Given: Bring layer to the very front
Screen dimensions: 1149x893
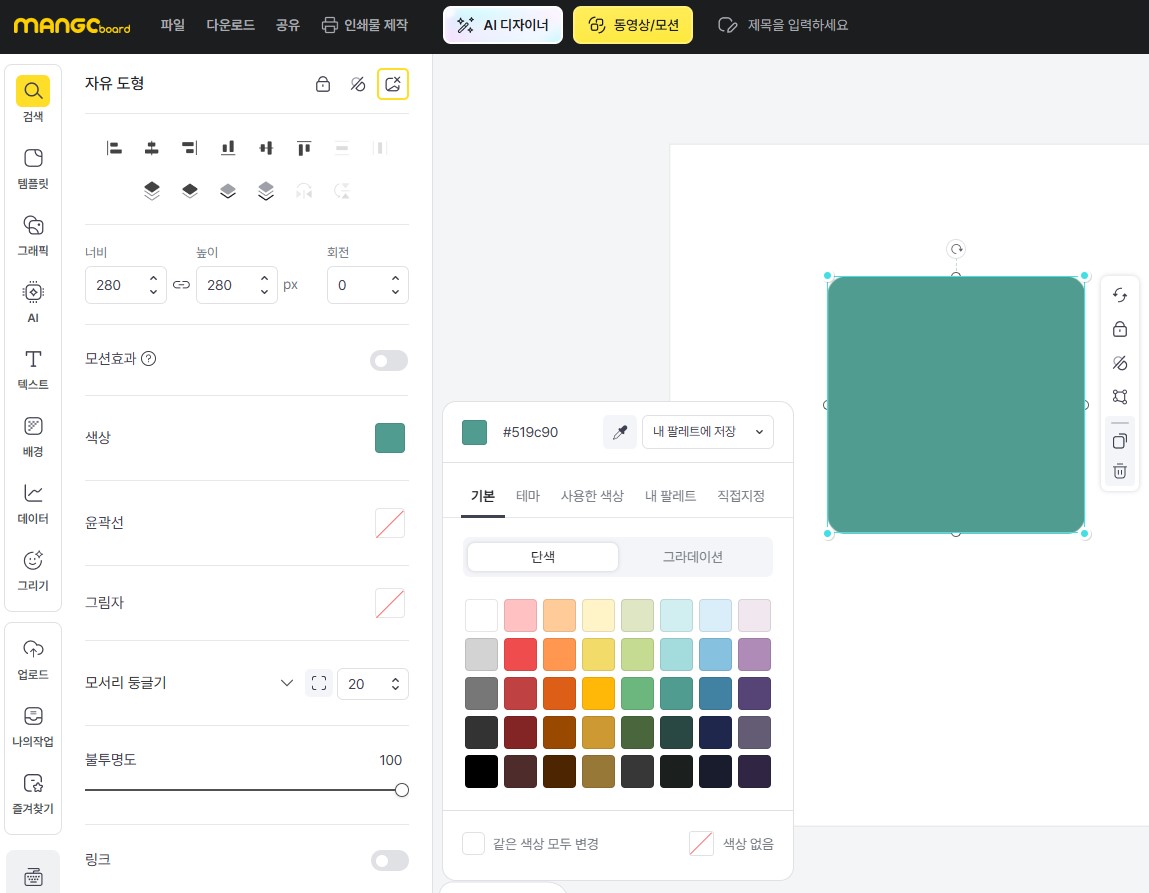Looking at the screenshot, I should coord(152,190).
